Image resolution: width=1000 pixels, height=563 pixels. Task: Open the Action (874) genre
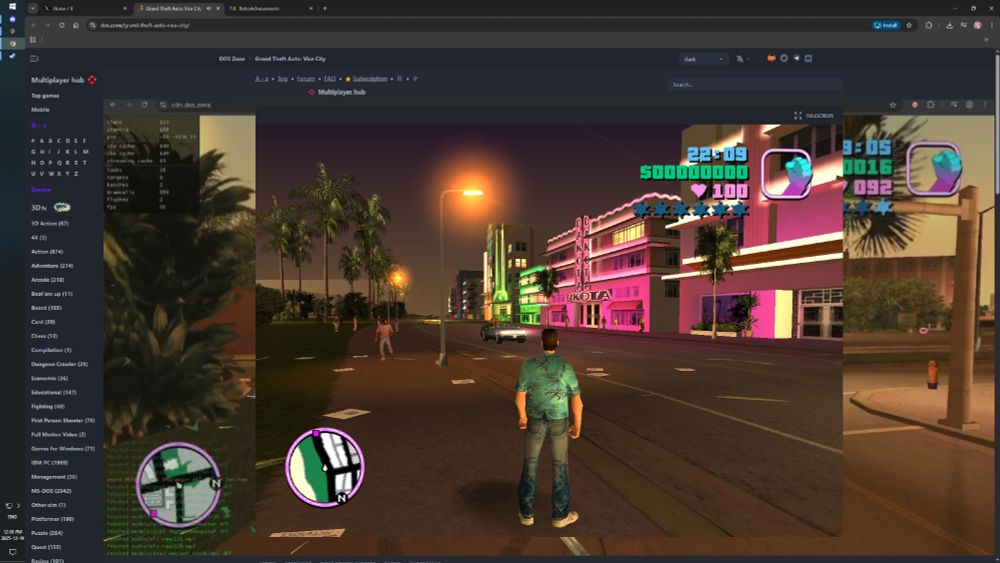tap(47, 252)
